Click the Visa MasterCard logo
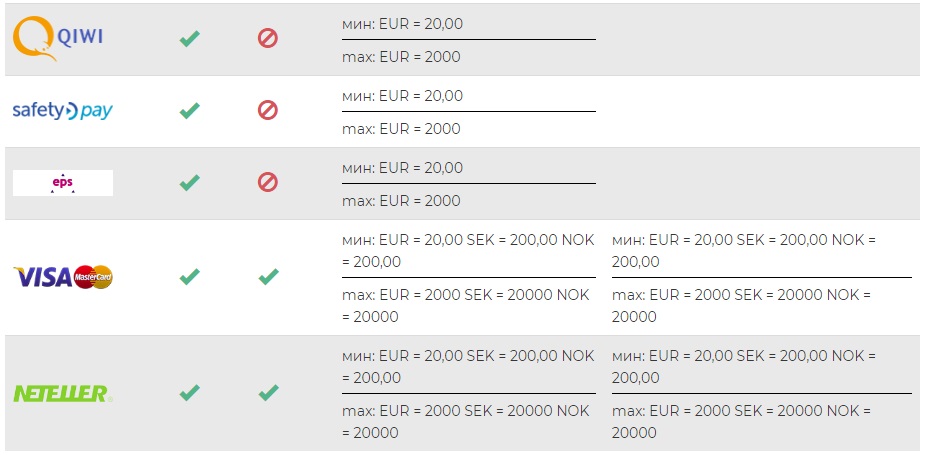Viewport: 931px width, 455px height. point(63,277)
